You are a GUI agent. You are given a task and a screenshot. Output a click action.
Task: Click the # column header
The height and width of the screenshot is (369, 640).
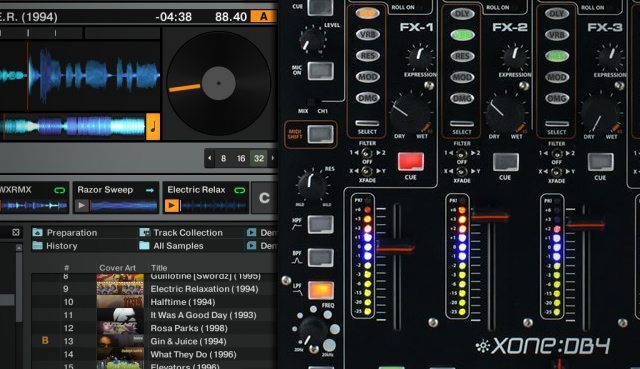(x=67, y=268)
